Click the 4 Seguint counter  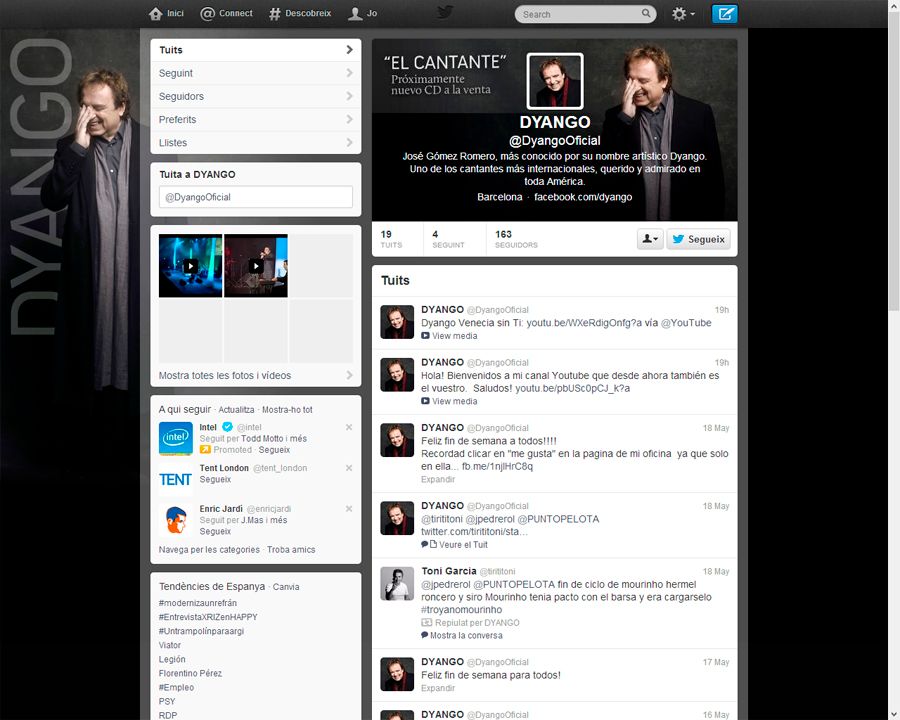click(x=448, y=239)
